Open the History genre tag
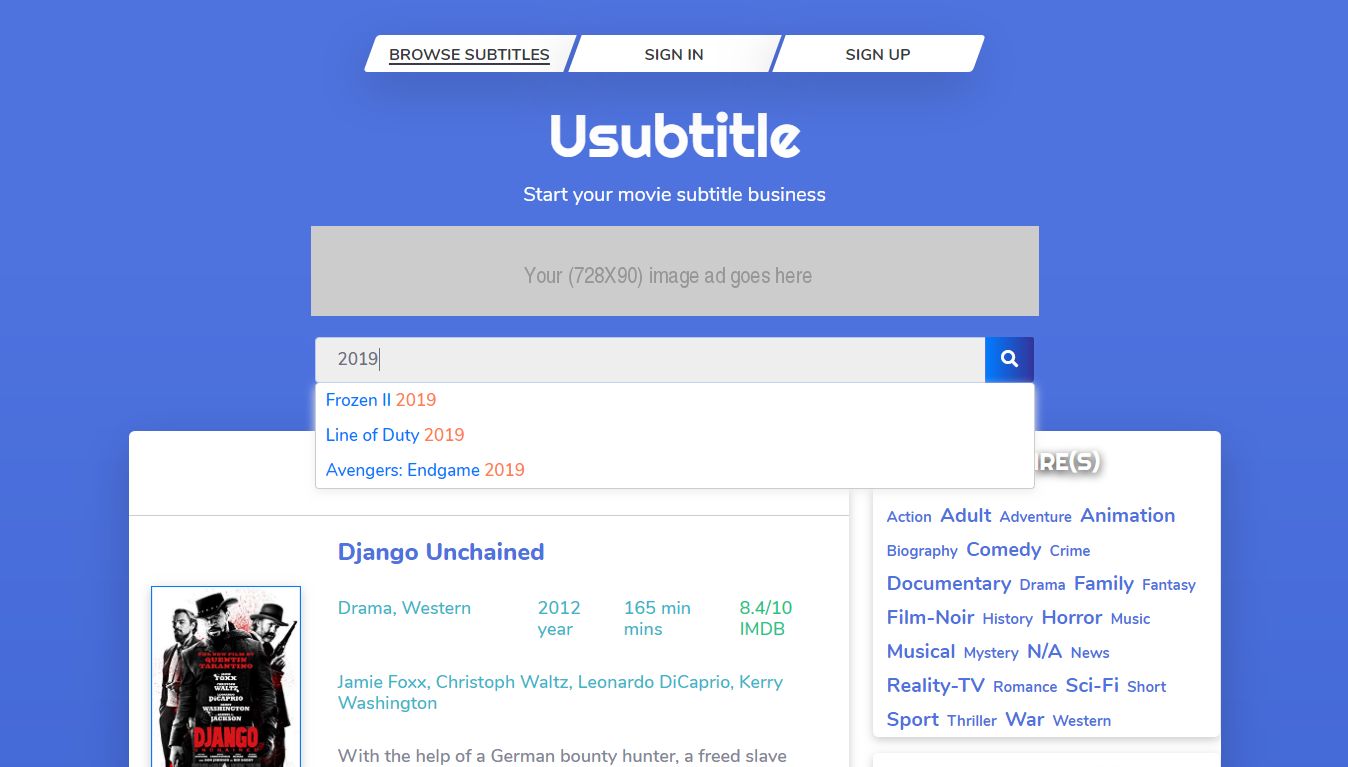Viewport: 1348px width, 767px height. pos(1007,619)
